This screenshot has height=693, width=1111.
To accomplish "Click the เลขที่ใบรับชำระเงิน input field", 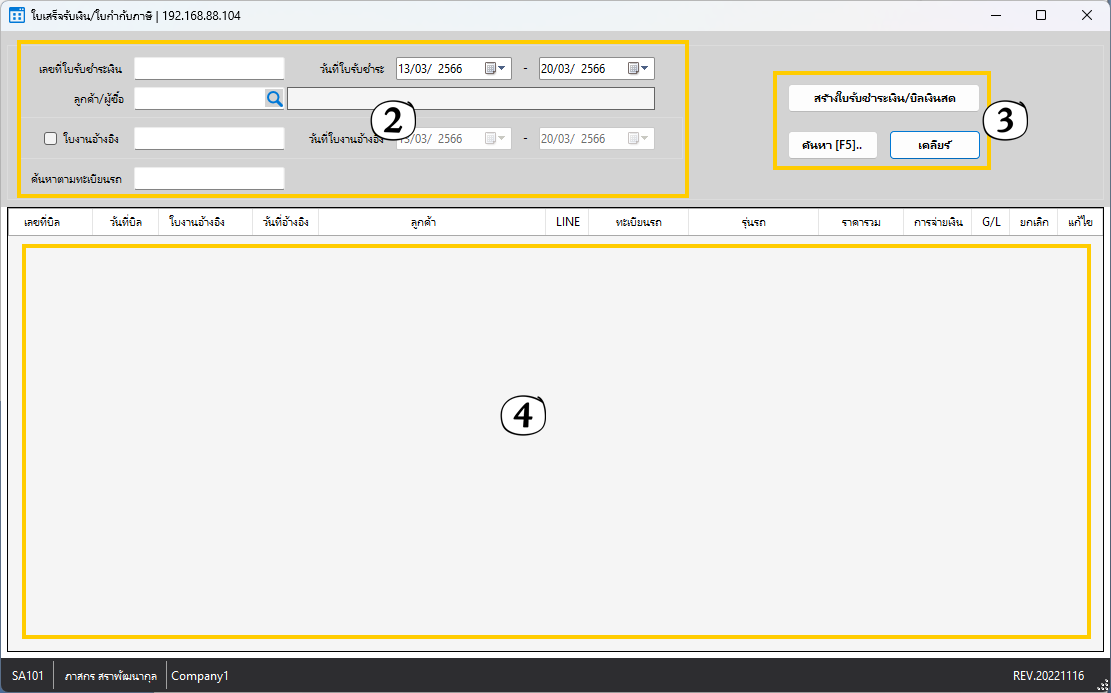I will coord(209,69).
